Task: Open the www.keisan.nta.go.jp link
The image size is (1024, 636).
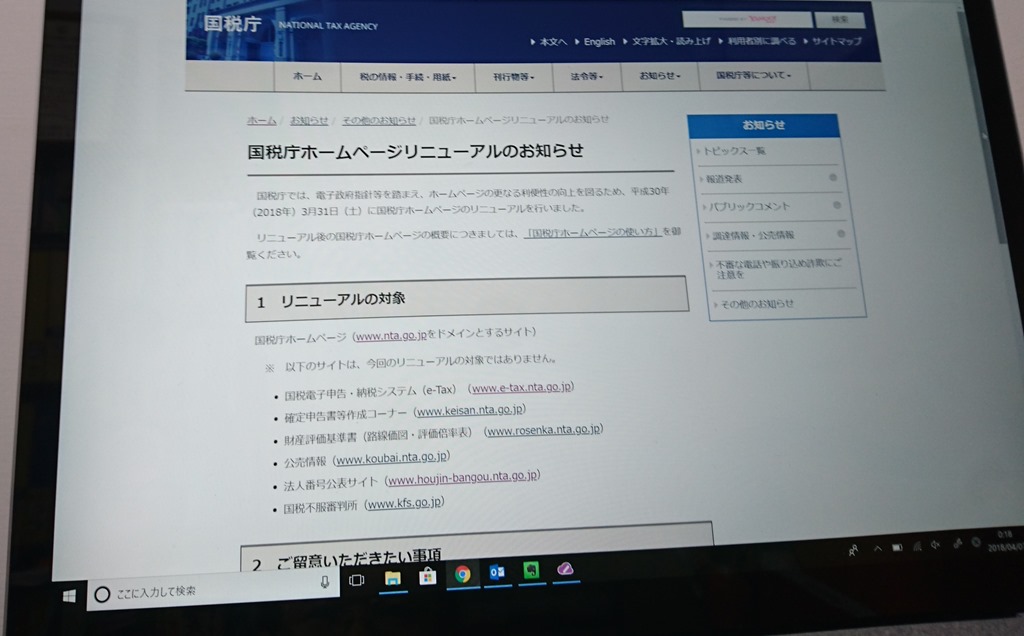Action: 470,411
